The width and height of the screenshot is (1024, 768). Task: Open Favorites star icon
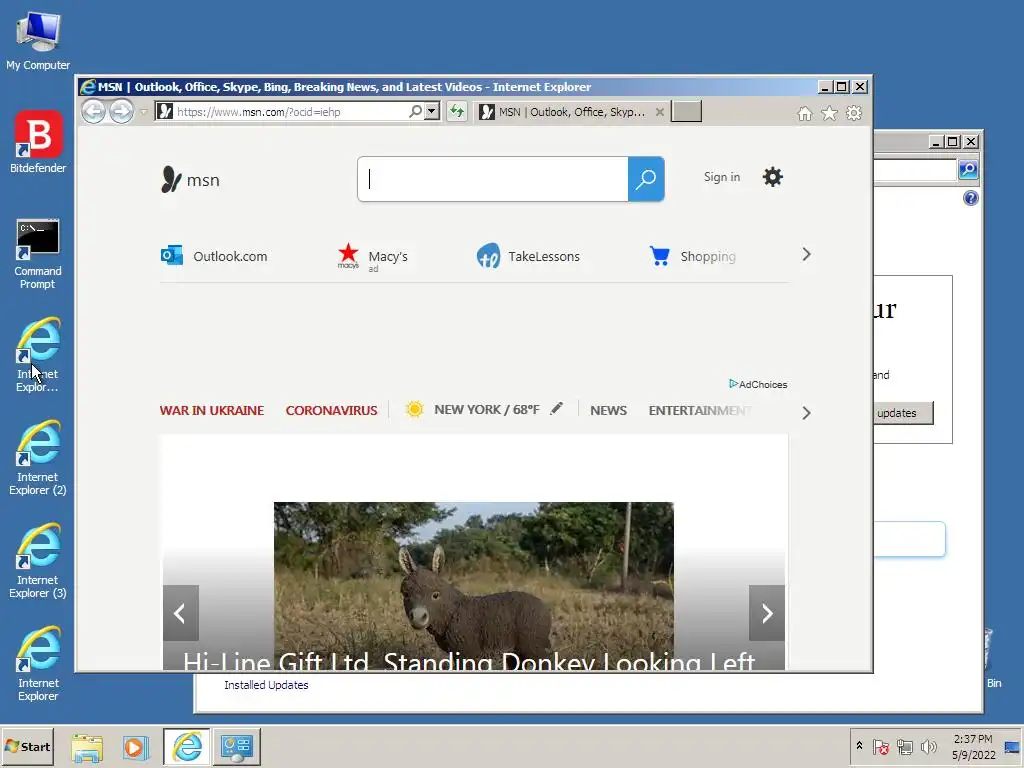pos(829,114)
